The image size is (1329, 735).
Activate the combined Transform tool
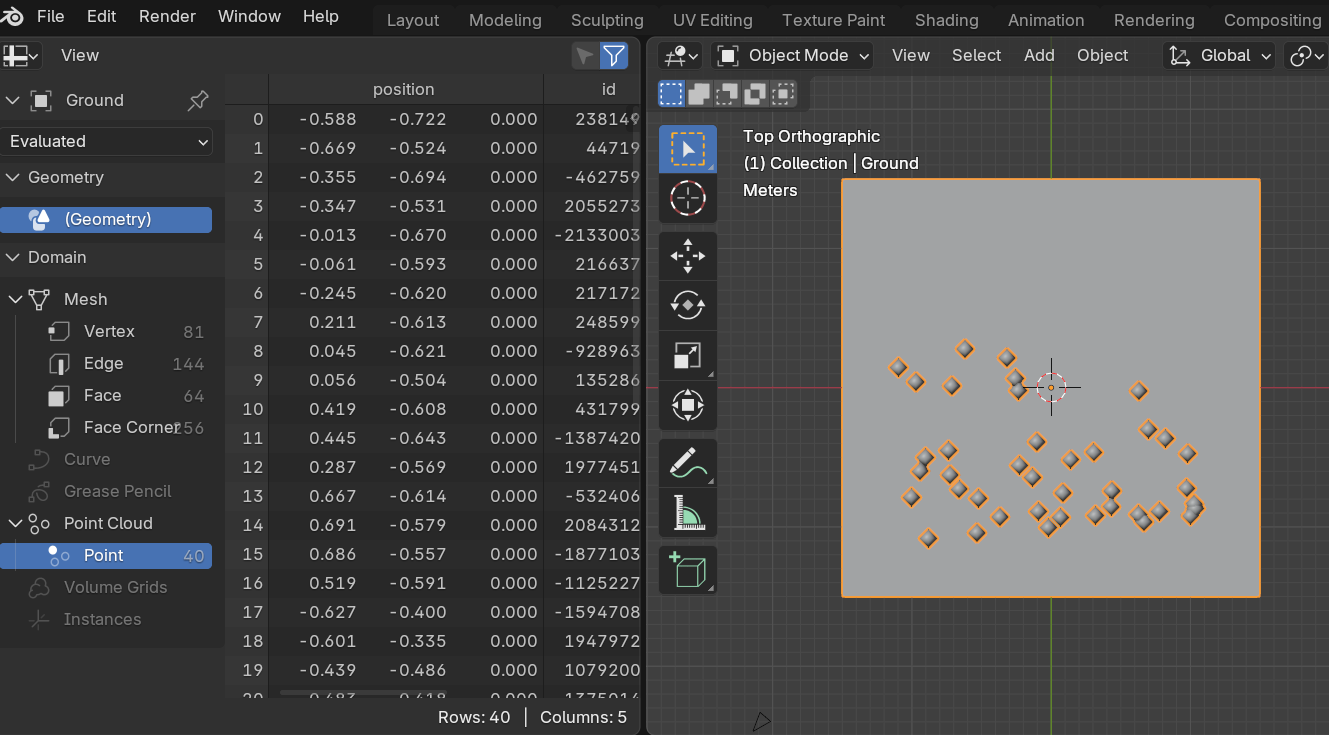687,404
